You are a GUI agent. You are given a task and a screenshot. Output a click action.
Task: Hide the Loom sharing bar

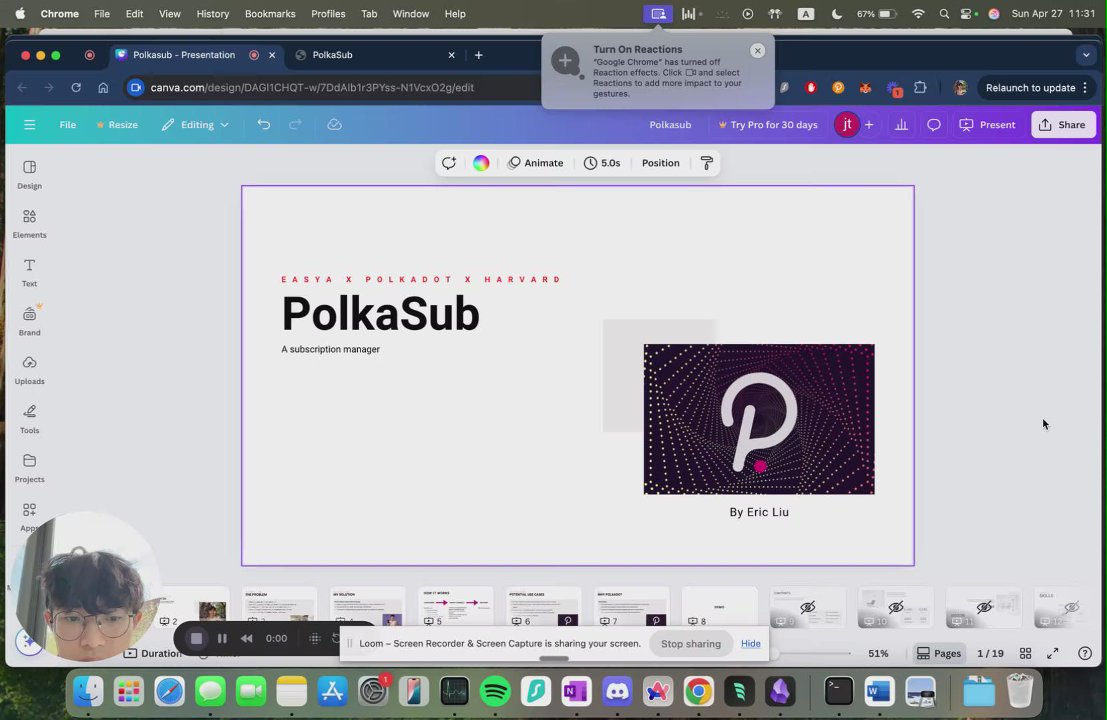coord(750,644)
